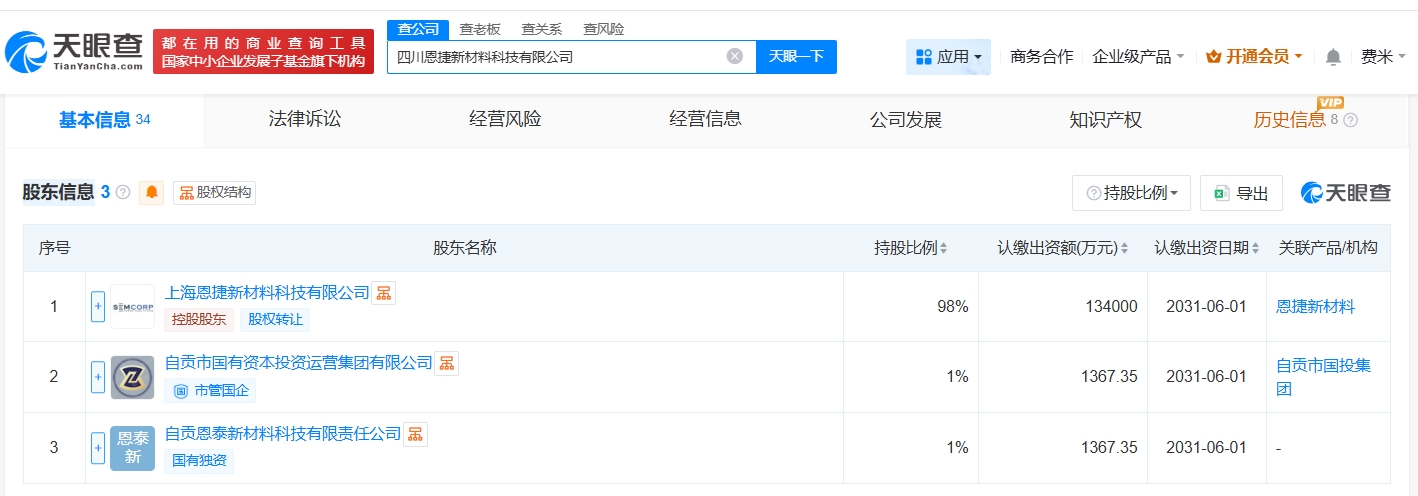Image resolution: width=1418 pixels, height=496 pixels.
Task: Open Z logo of second shareholder
Action: point(132,377)
